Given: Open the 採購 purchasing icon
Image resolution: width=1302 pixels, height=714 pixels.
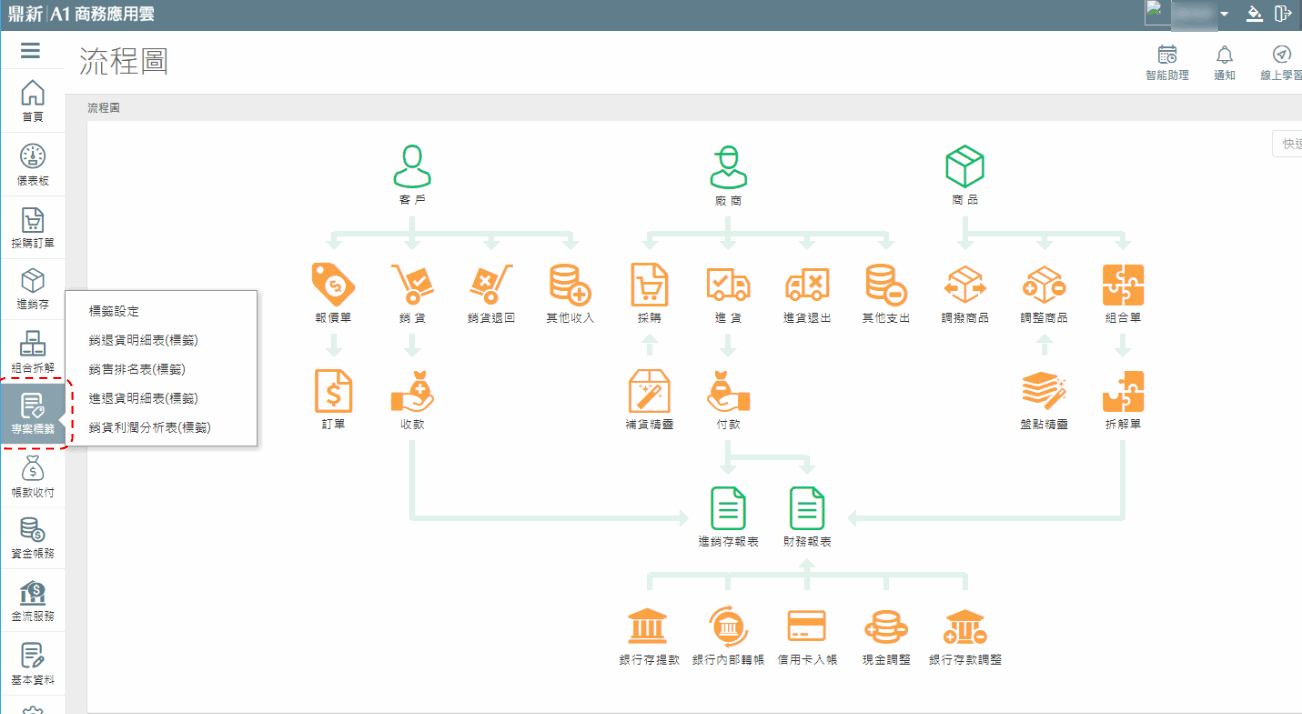Looking at the screenshot, I should (649, 285).
